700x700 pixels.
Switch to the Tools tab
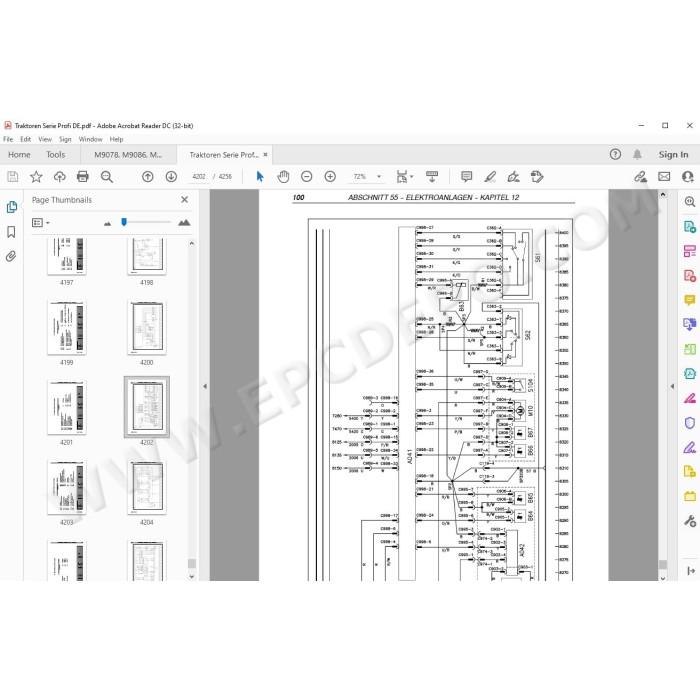(x=56, y=155)
